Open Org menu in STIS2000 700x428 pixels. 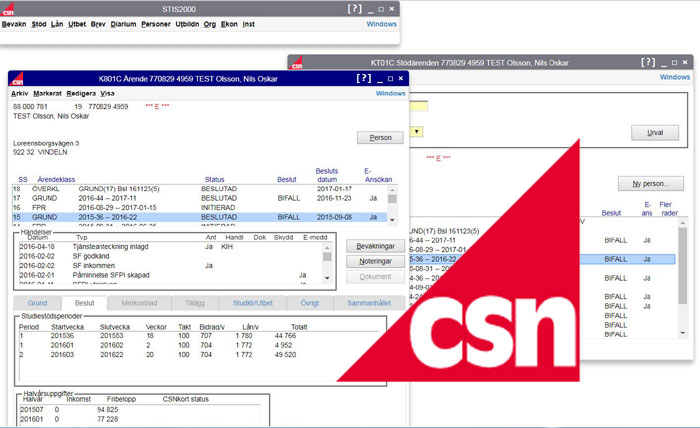coord(209,24)
